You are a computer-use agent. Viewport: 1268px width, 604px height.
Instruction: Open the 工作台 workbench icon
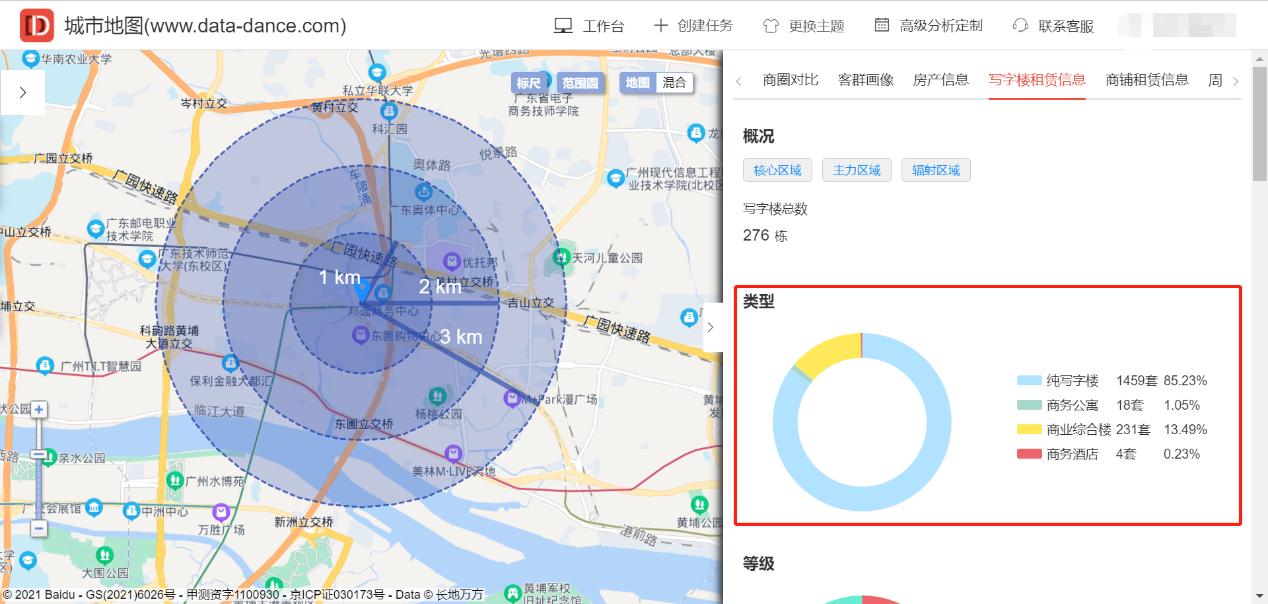[563, 27]
